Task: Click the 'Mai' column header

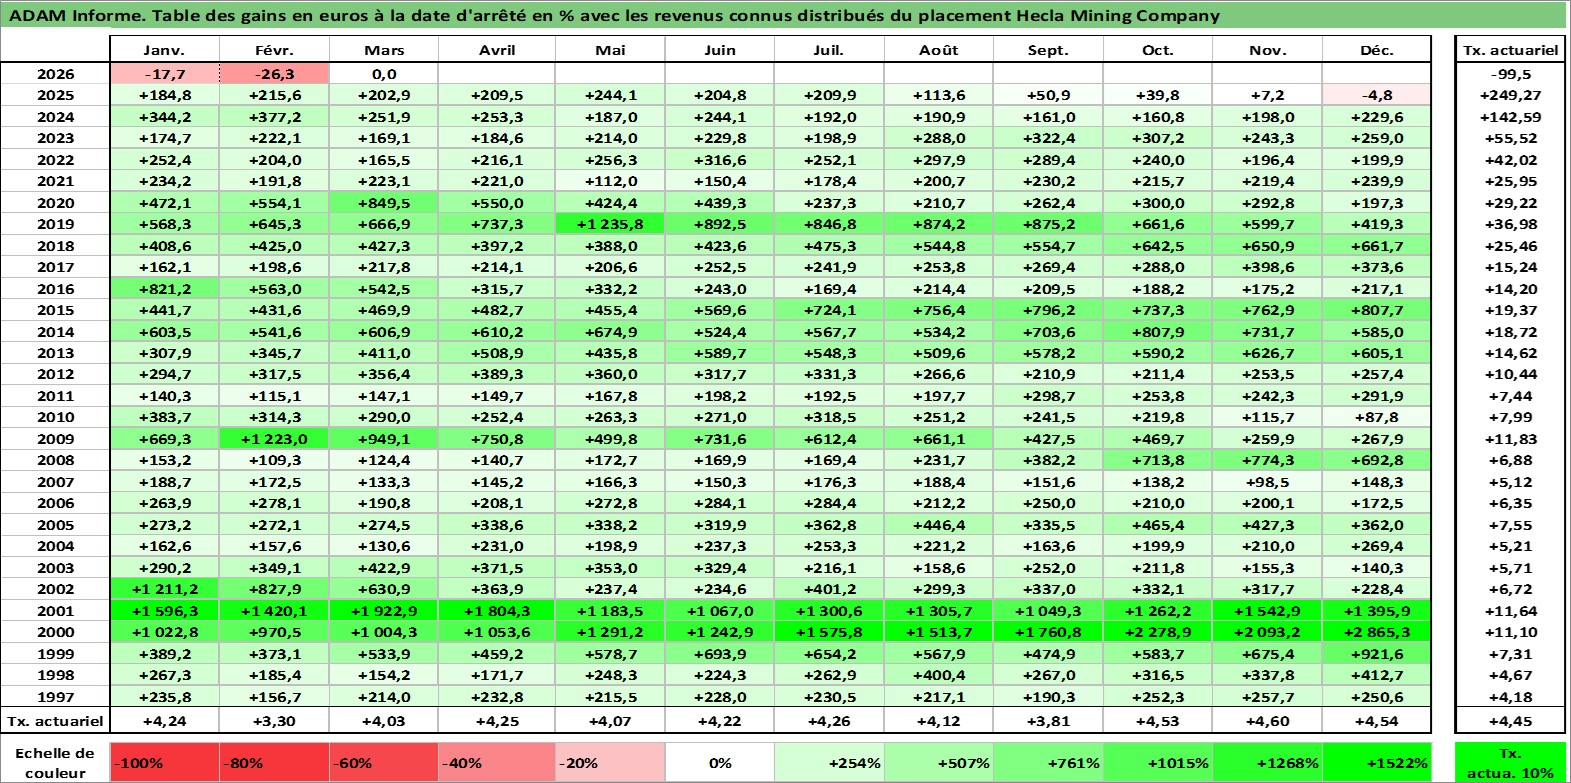Action: tap(610, 50)
